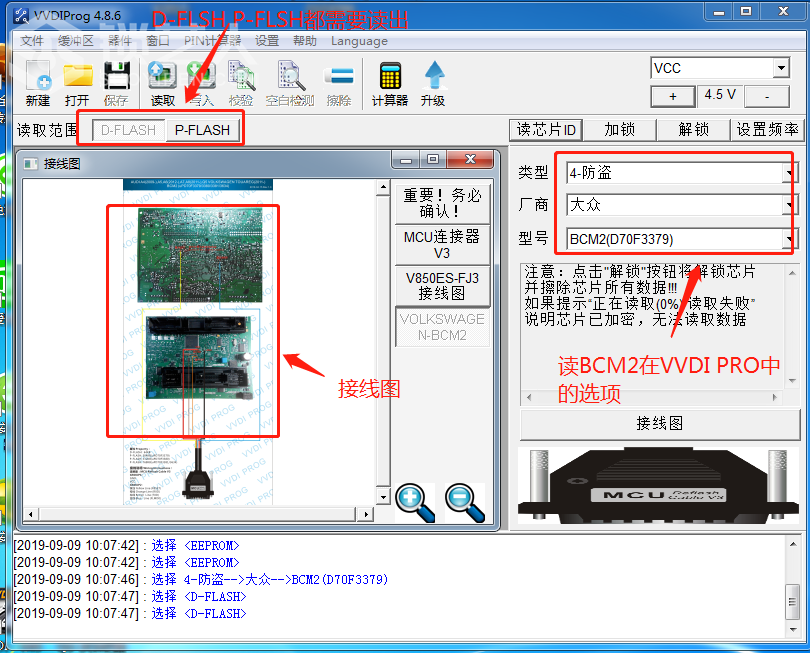Screen dimensions: 810x653
Task: Zoom out of the wiring diagram
Action: pyautogui.click(x=465, y=502)
